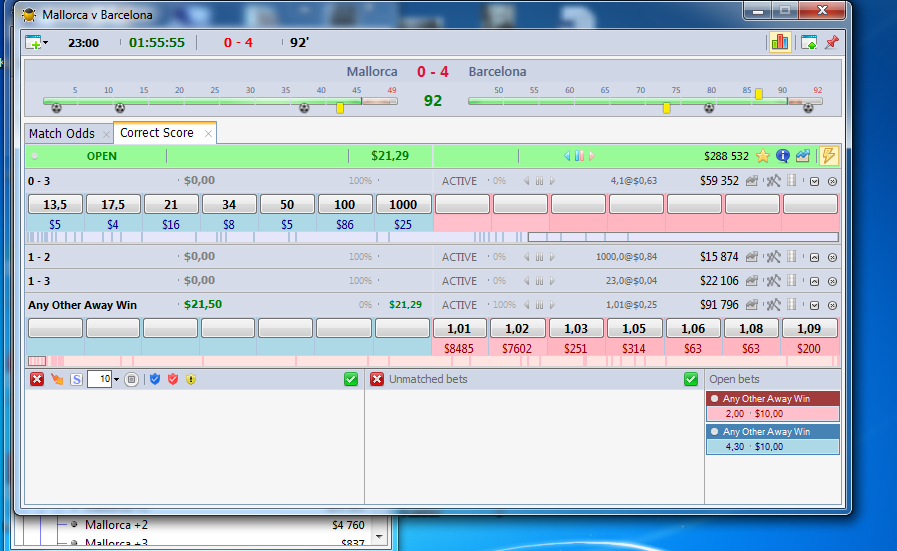Open the stake dropdown arrow next to 10
This screenshot has height=551, width=897.
(x=116, y=379)
